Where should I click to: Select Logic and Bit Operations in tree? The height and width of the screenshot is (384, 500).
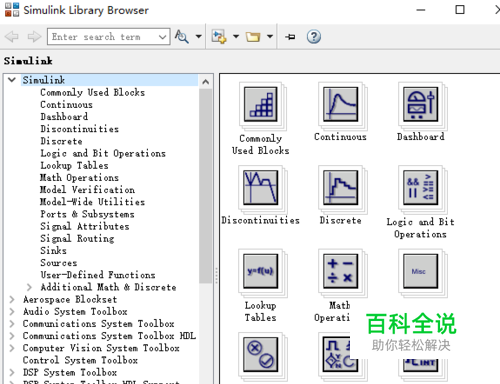point(103,153)
